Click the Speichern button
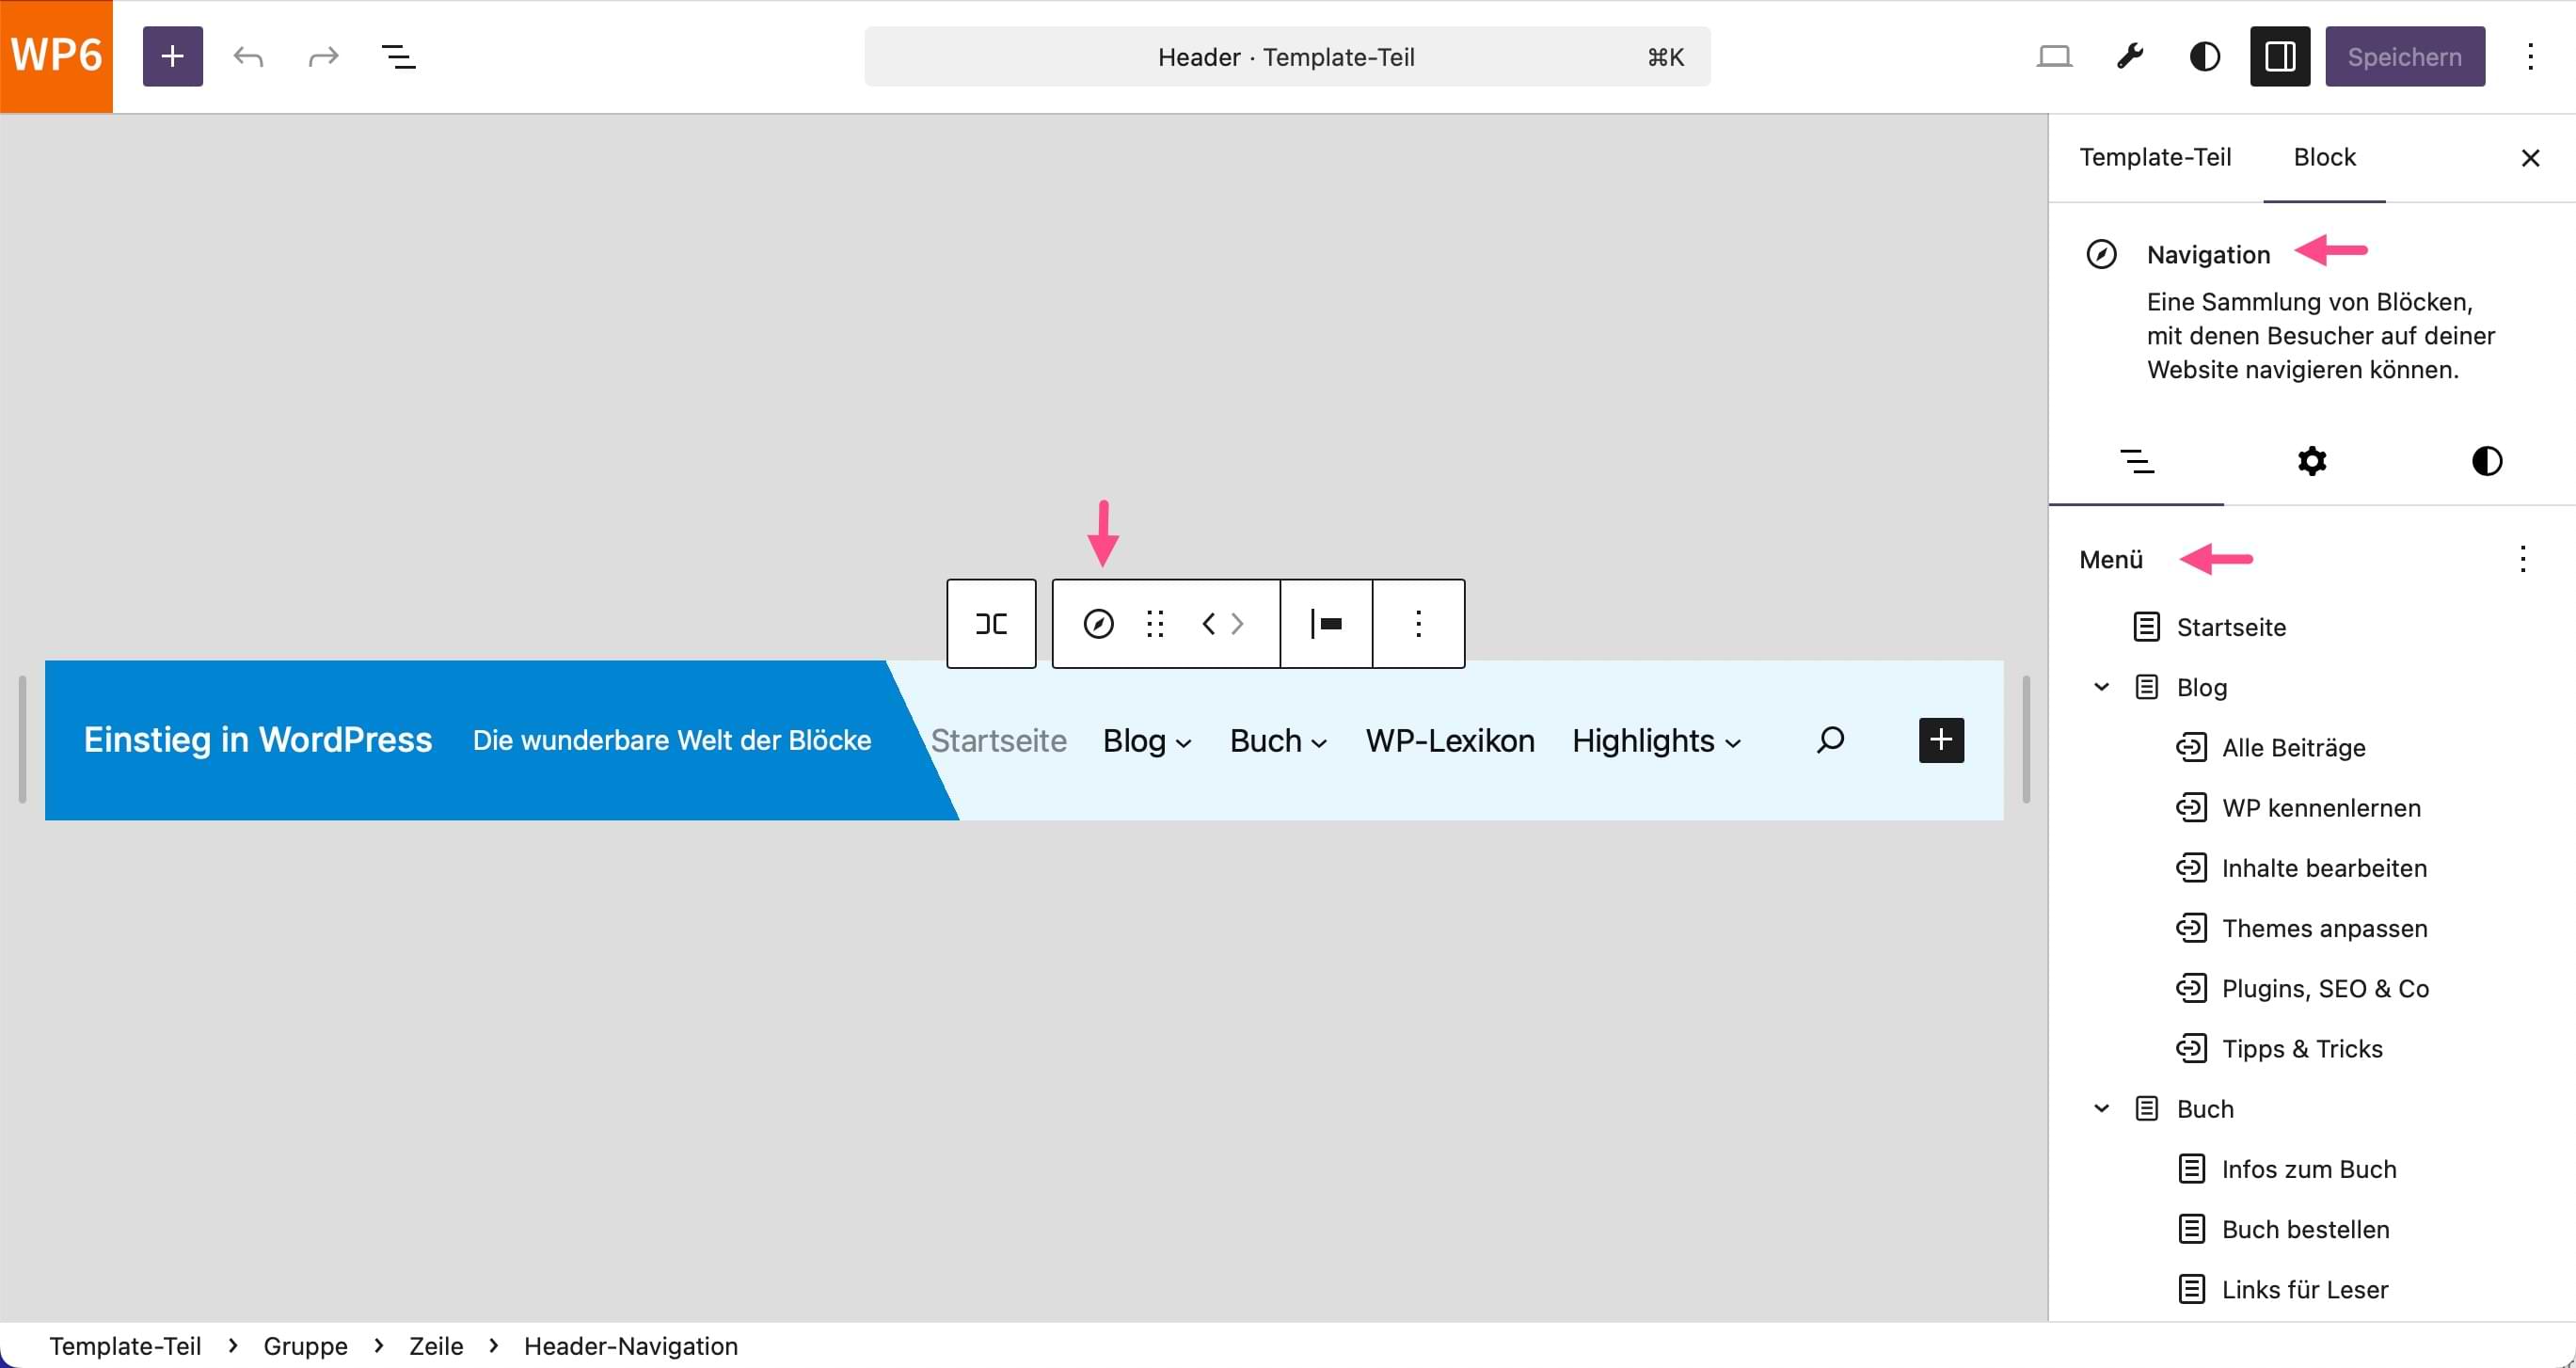This screenshot has width=2576, height=1368. coord(2404,57)
